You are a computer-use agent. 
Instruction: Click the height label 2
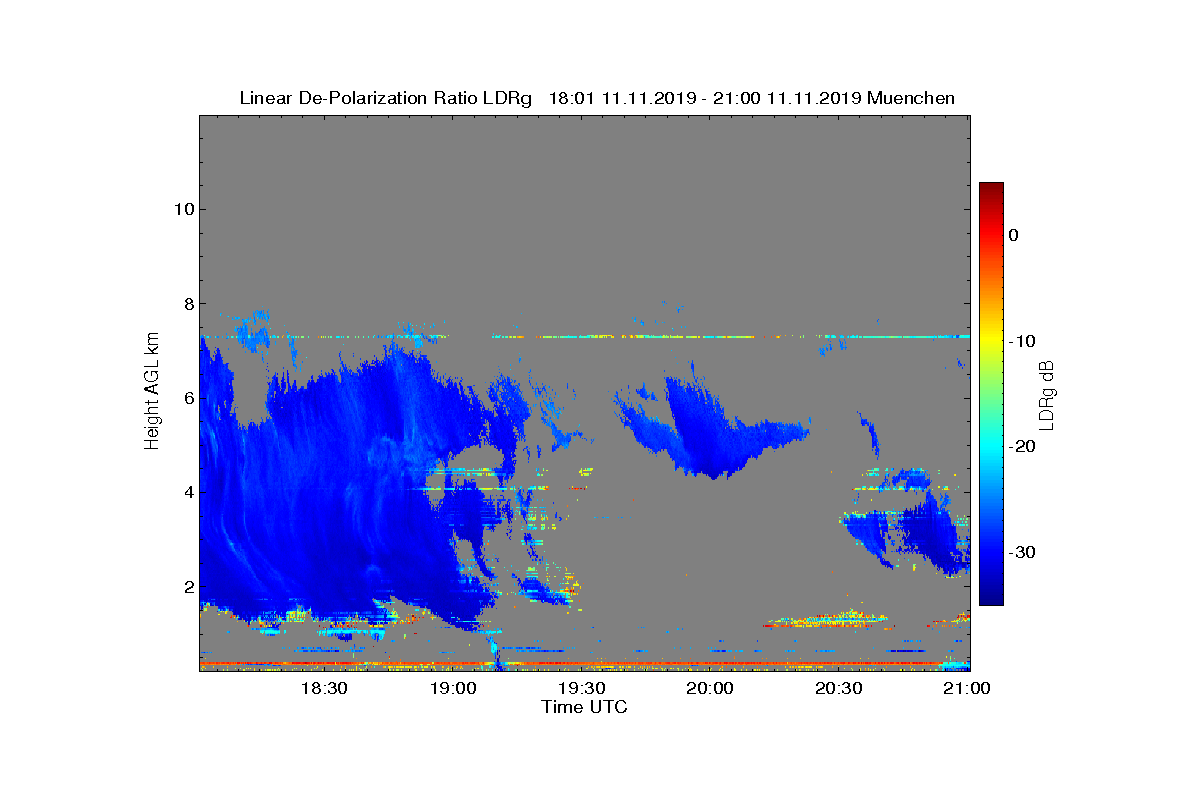click(x=187, y=587)
